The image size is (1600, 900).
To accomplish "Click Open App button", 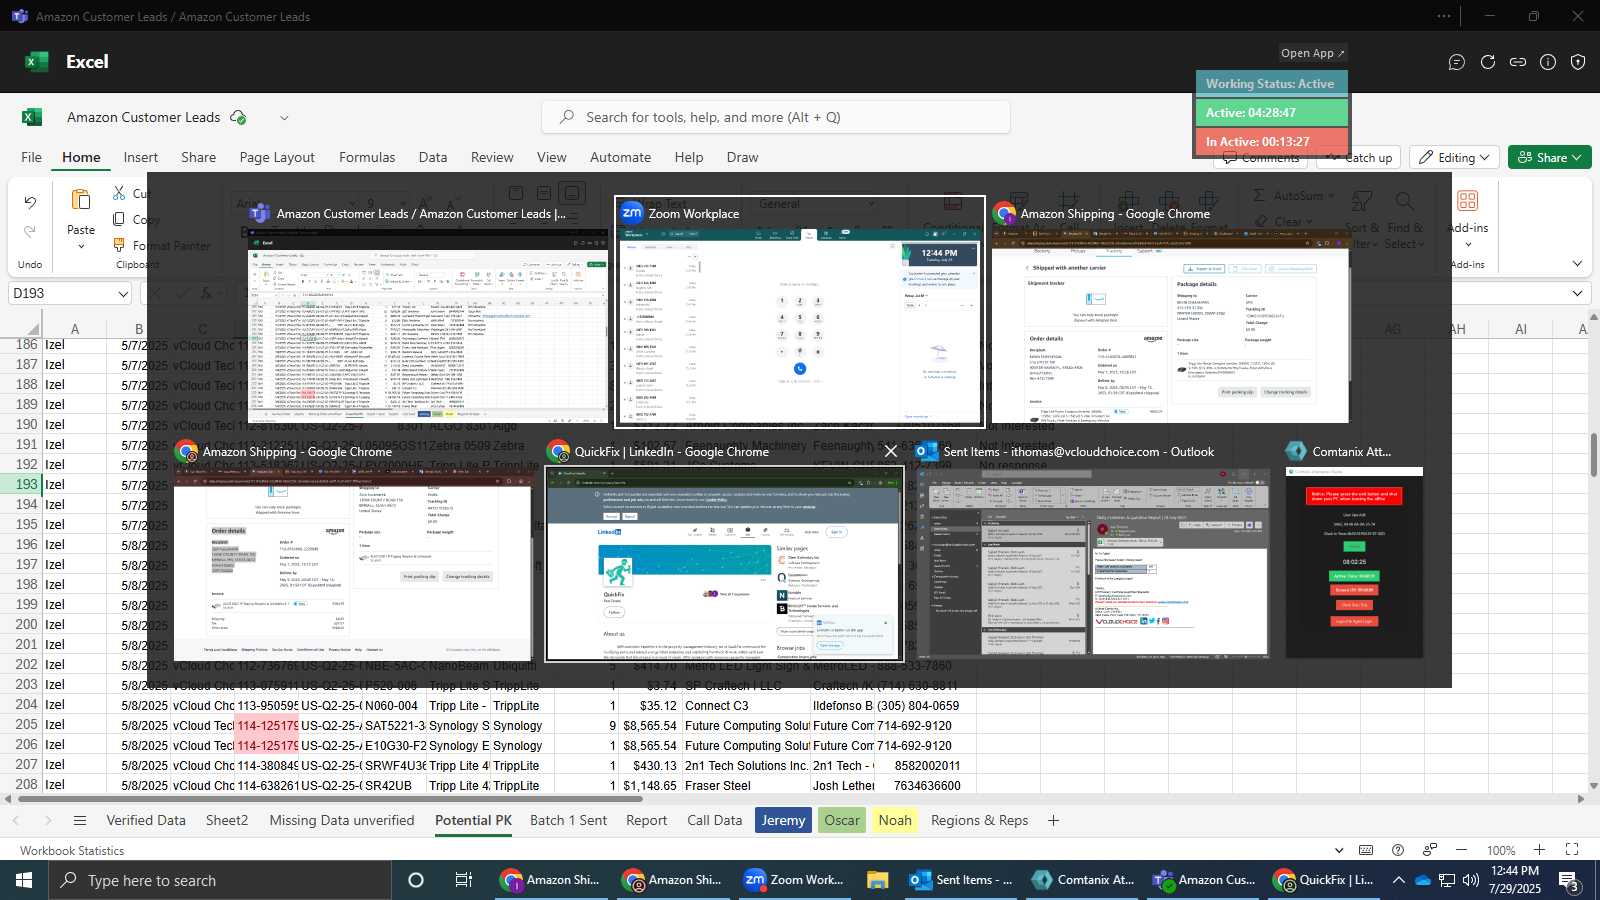I will pyautogui.click(x=1313, y=53).
